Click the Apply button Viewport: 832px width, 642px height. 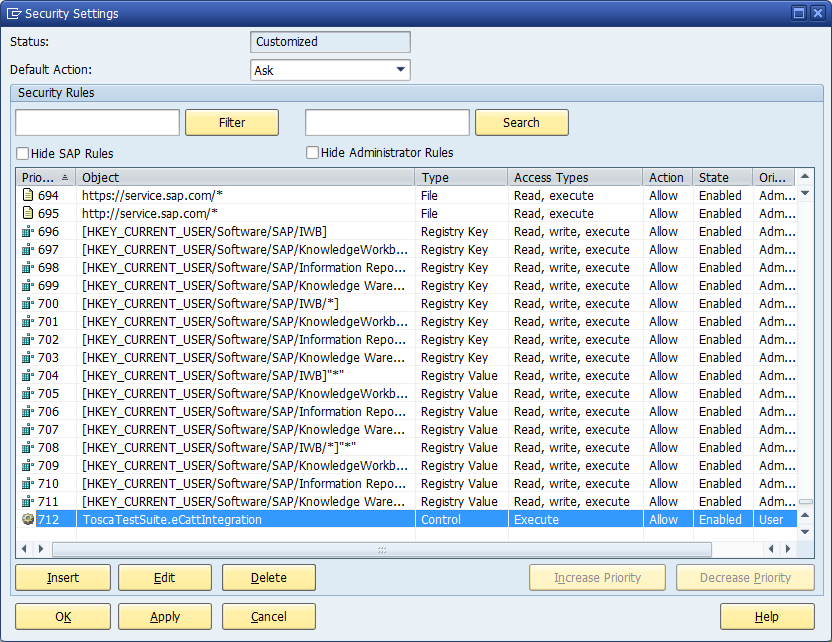tap(165, 617)
